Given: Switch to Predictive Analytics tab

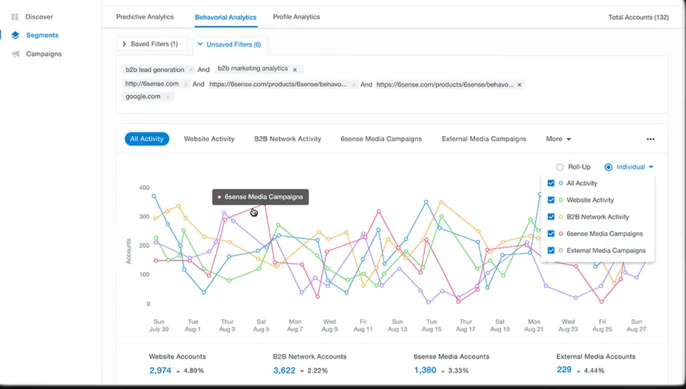Looking at the screenshot, I should pos(145,17).
